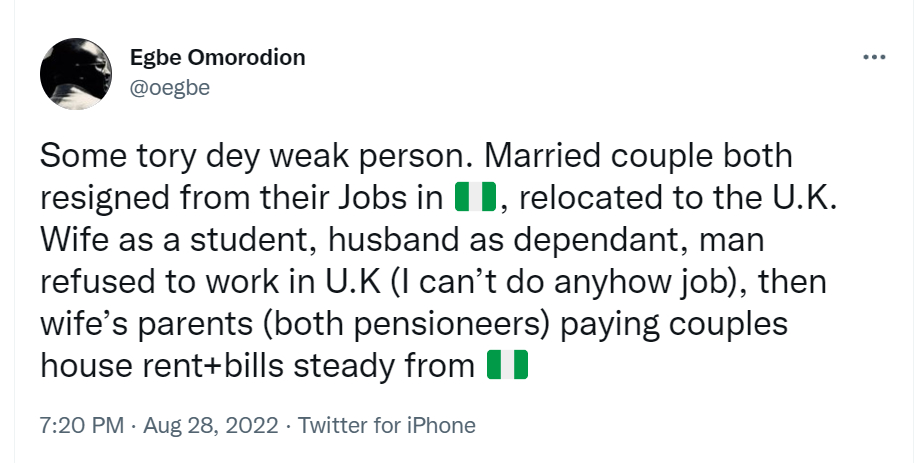Select the text "relocated to the U.K."
916x463 pixels.
(683, 198)
